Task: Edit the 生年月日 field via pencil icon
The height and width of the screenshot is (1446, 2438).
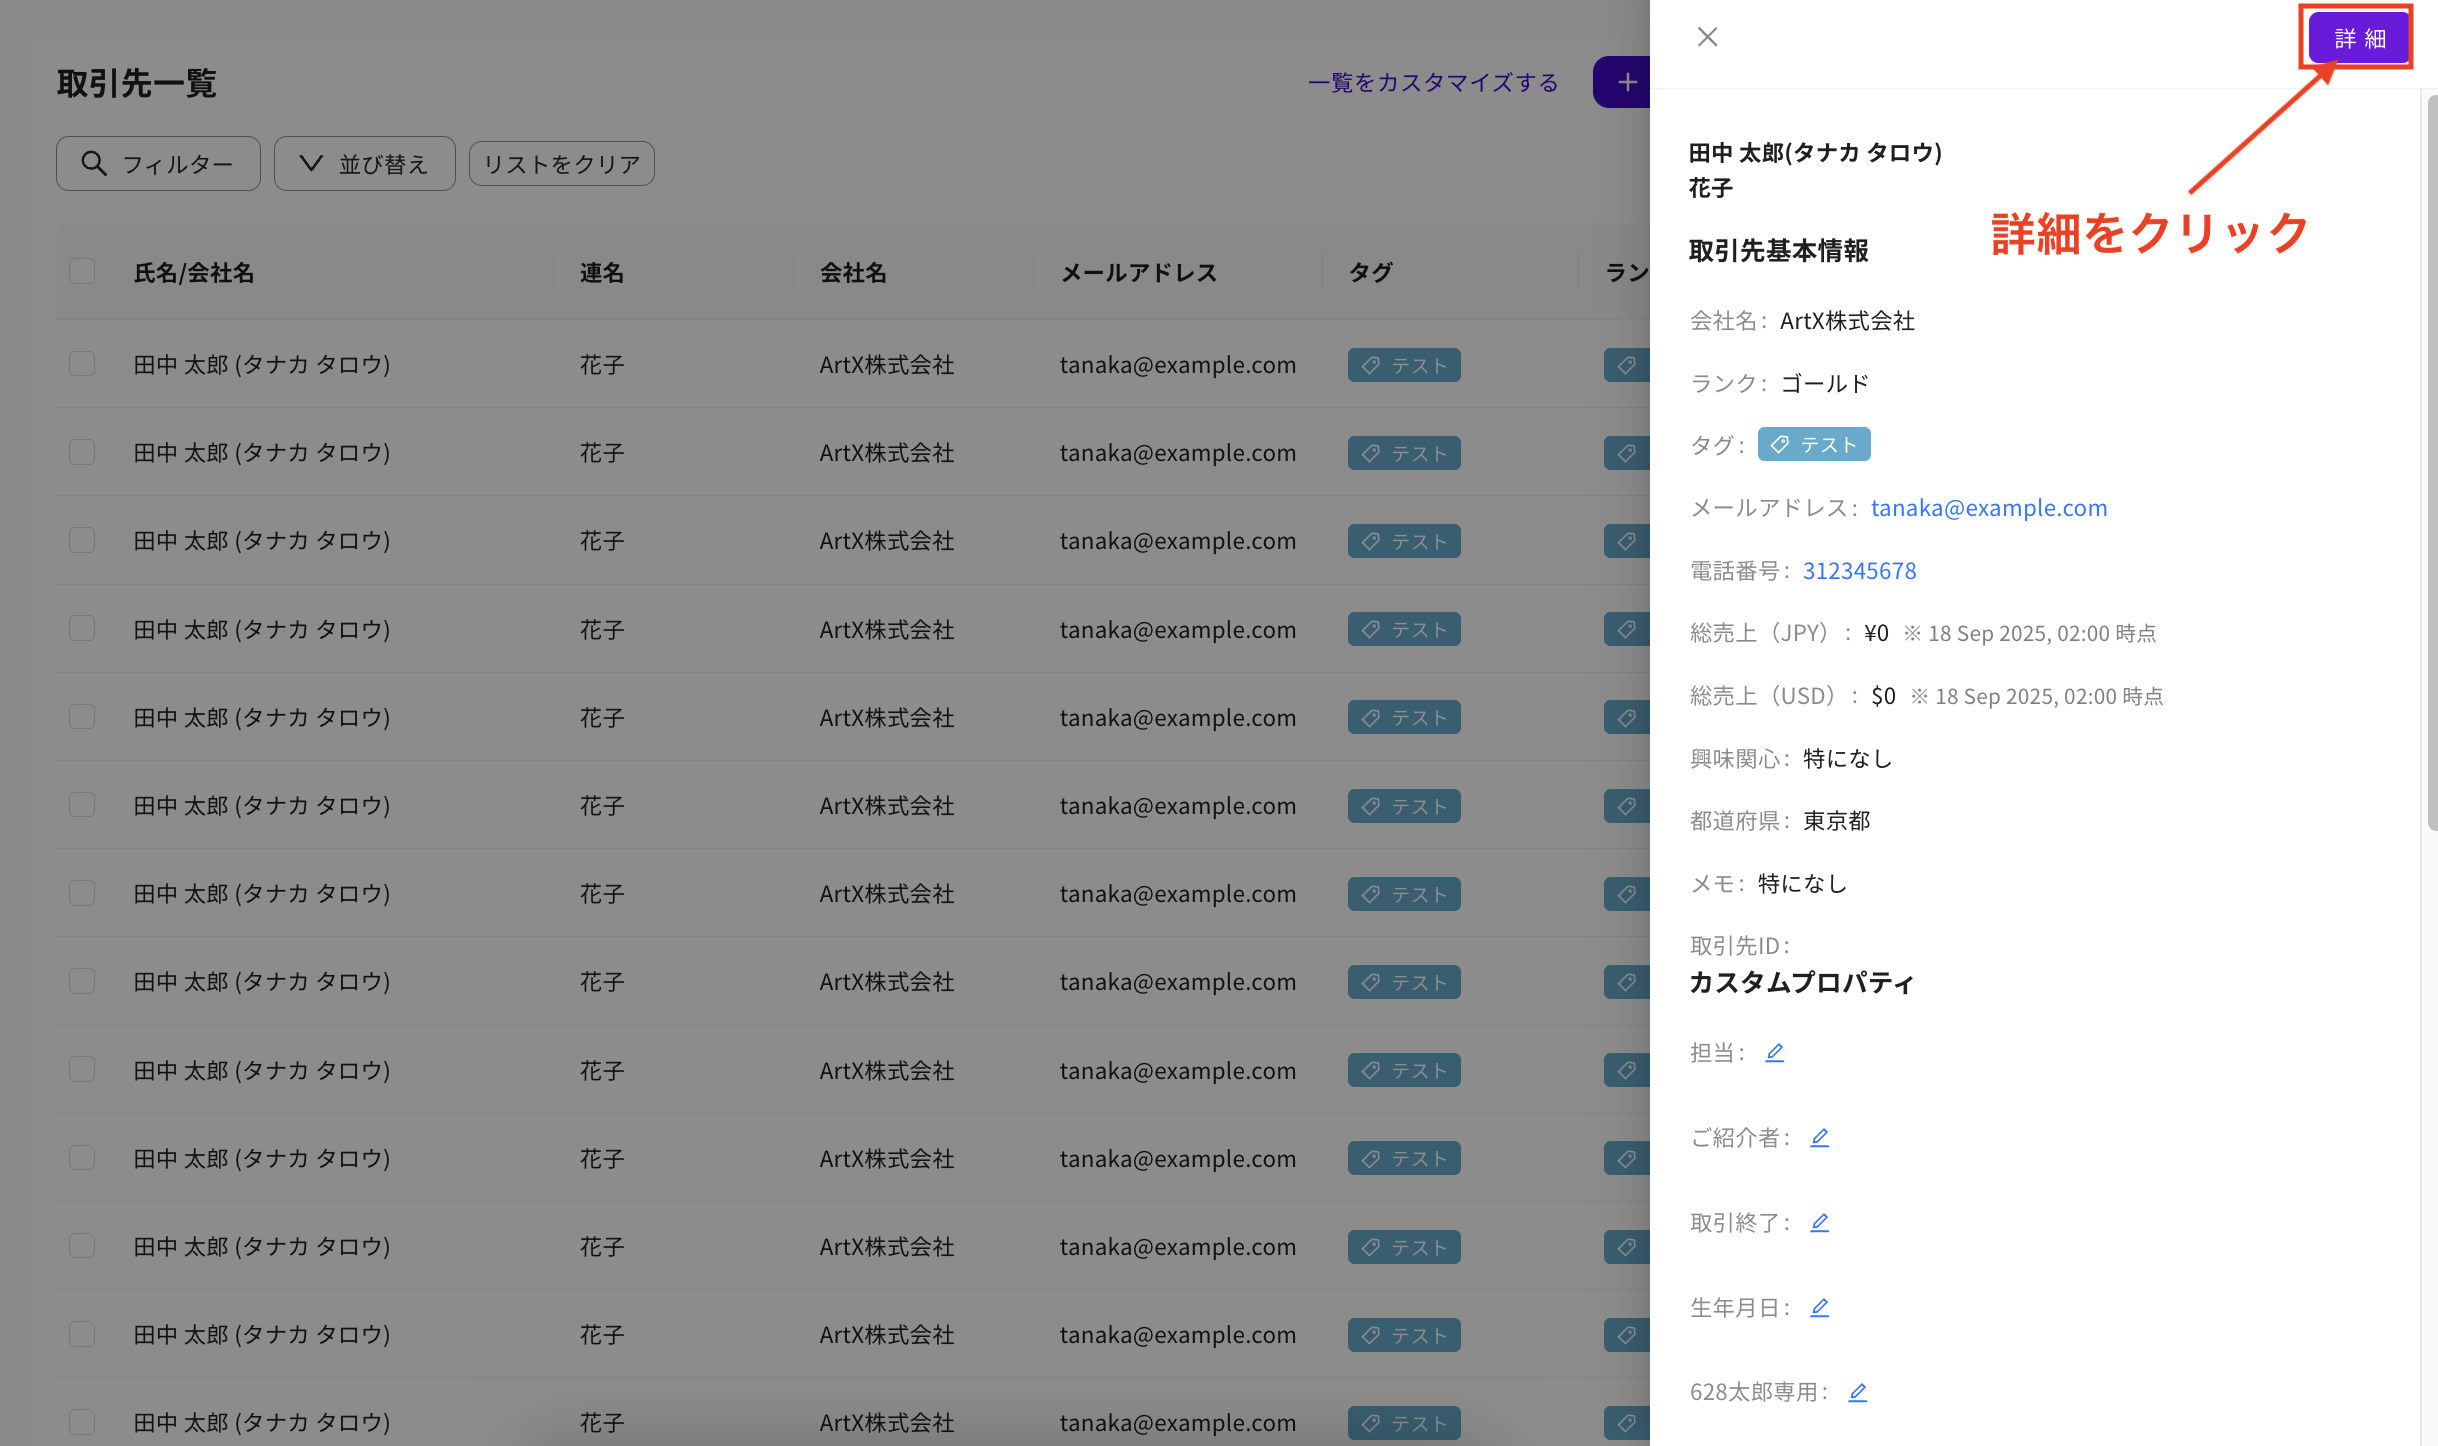Action: (x=1819, y=1306)
